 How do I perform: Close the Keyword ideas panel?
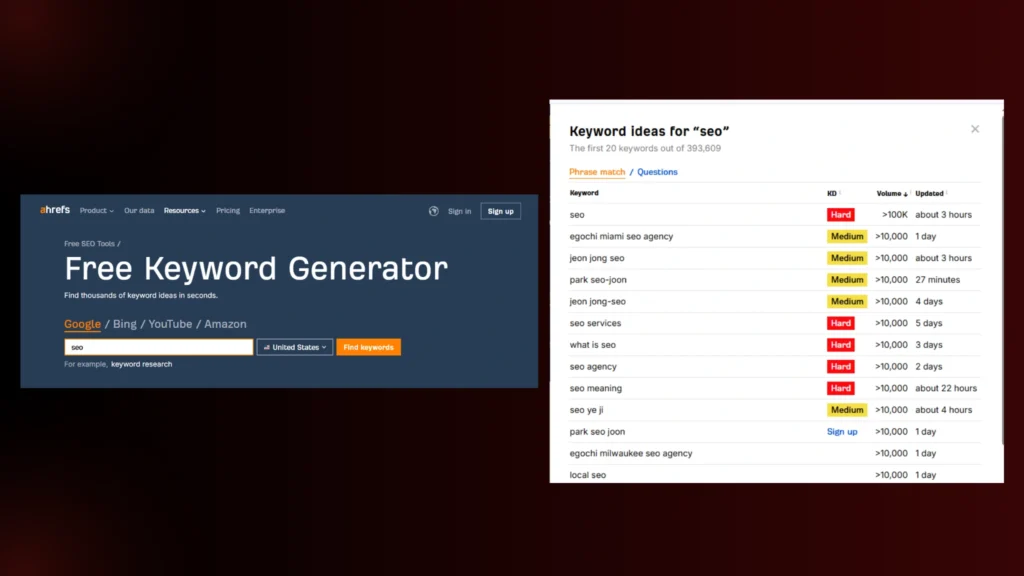(x=975, y=129)
